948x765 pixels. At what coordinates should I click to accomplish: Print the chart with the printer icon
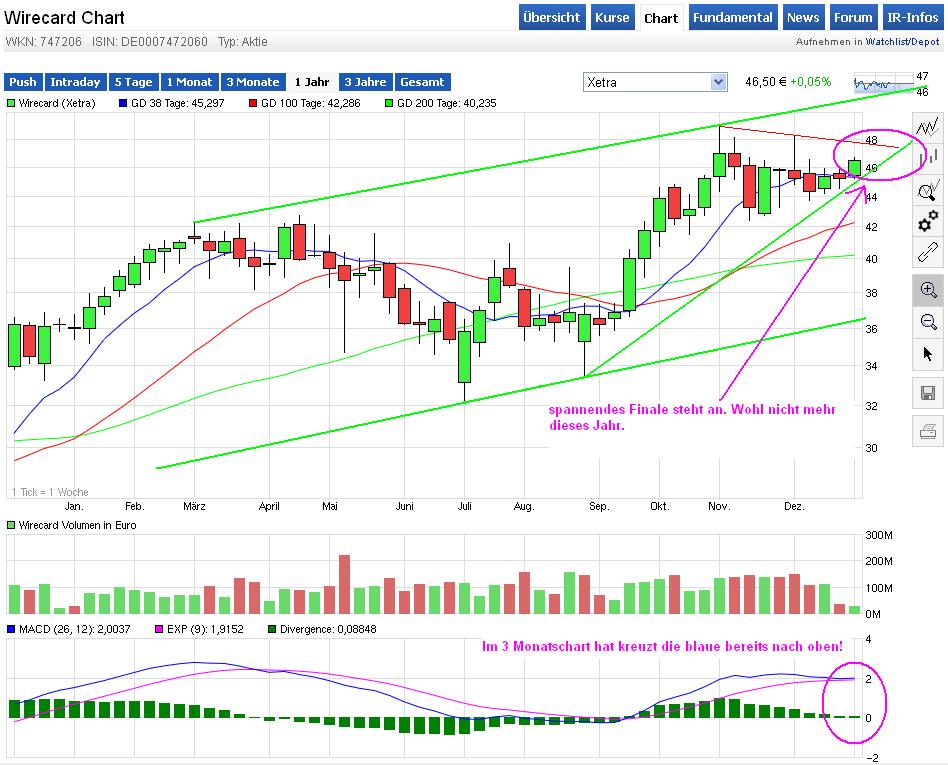click(928, 431)
